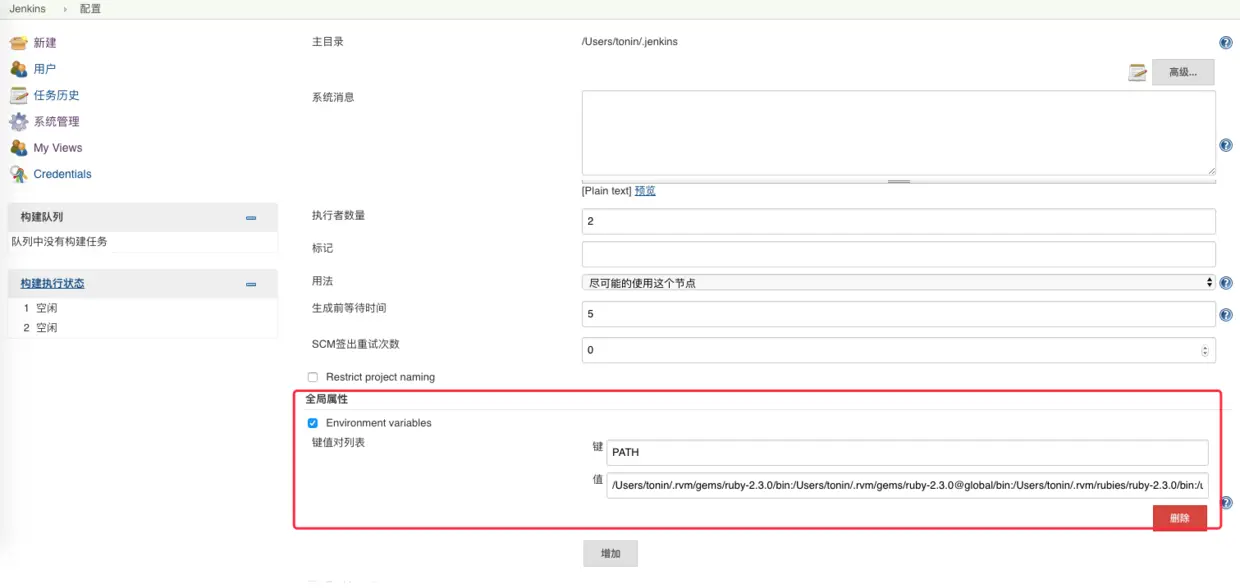Click the 构建队列 panel title
This screenshot has height=588, width=1240.
[42, 216]
